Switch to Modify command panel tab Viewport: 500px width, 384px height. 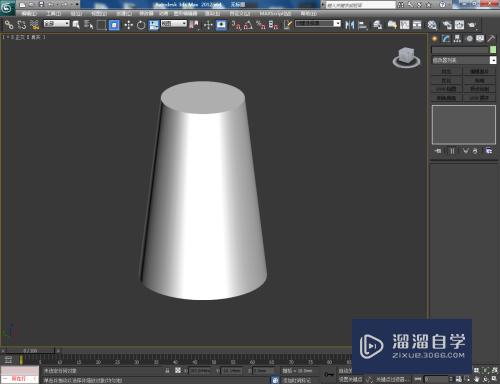coord(446,39)
